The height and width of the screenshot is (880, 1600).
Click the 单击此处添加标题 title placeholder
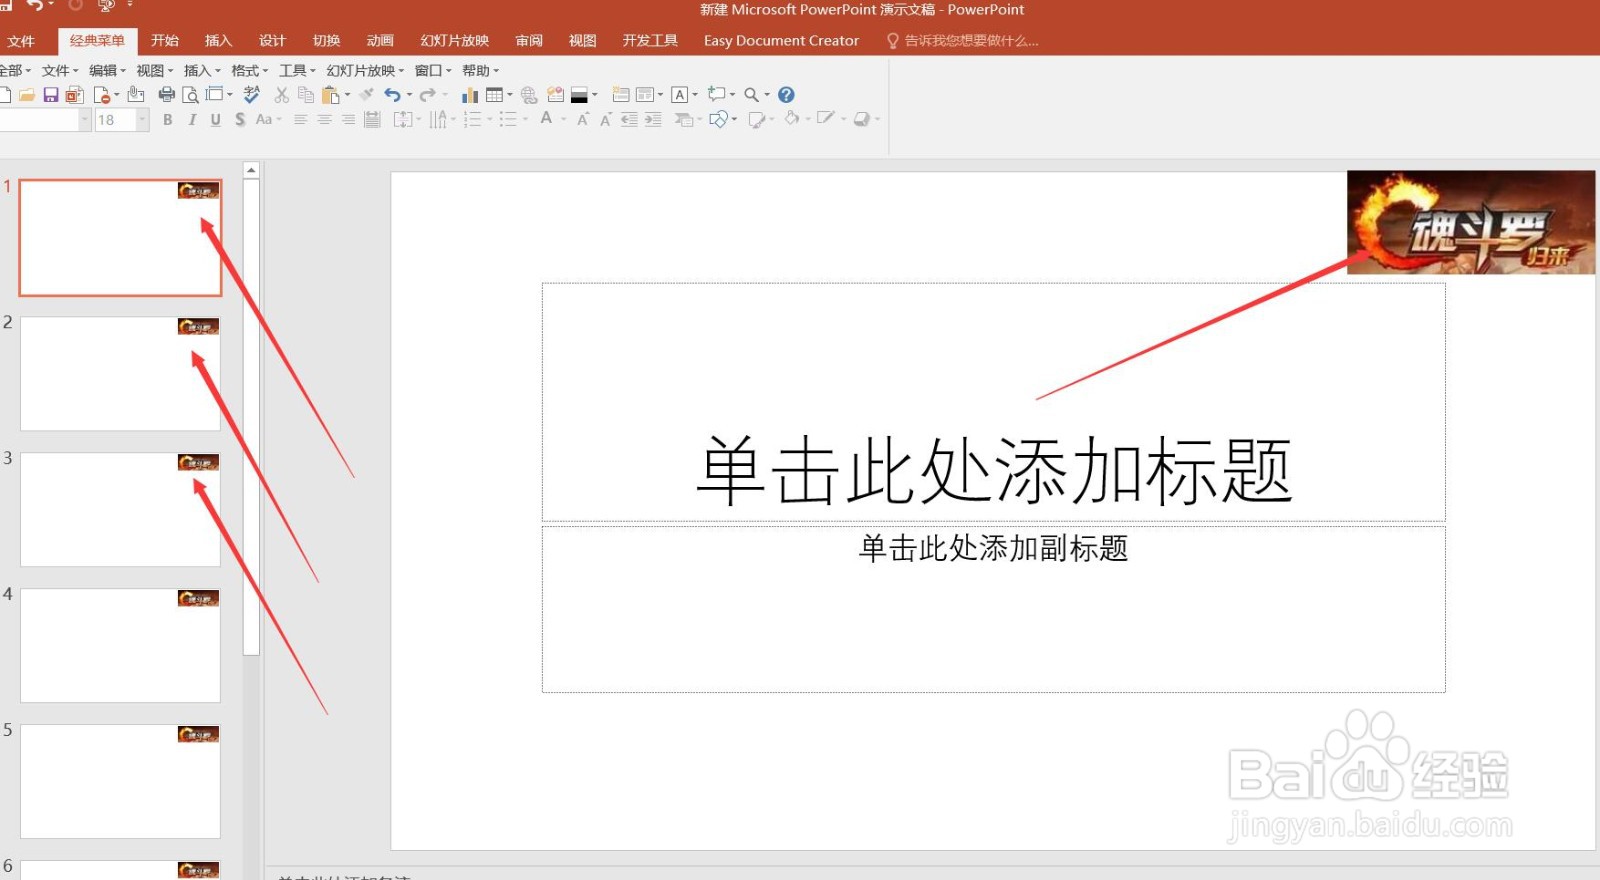(x=994, y=402)
